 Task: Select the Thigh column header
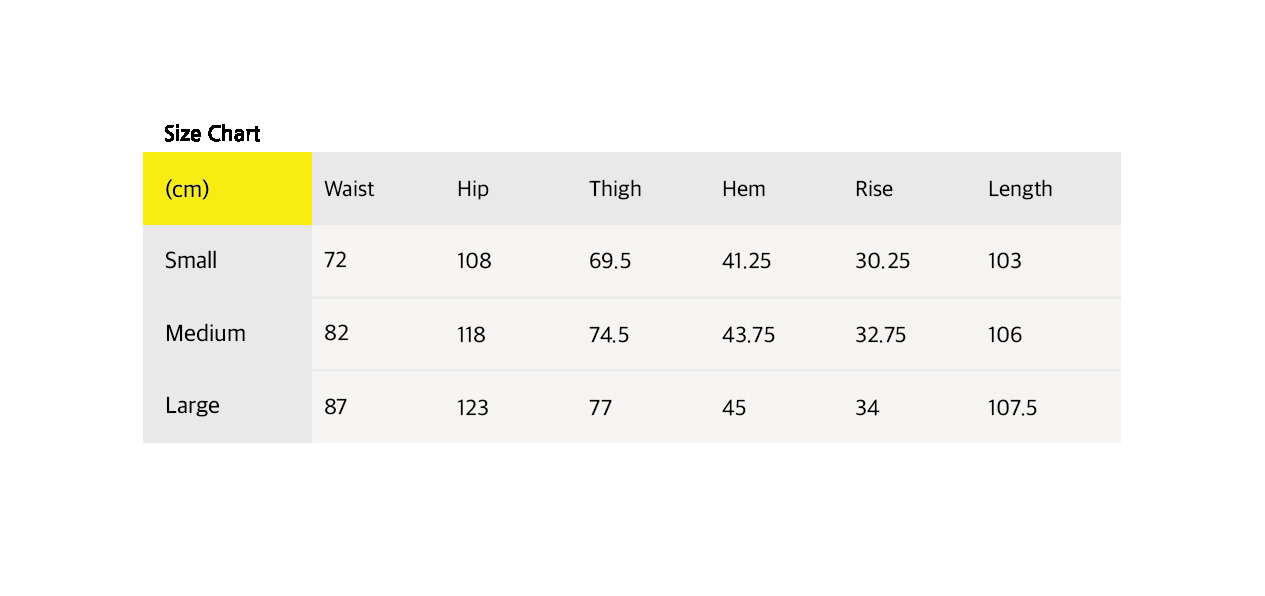point(615,189)
